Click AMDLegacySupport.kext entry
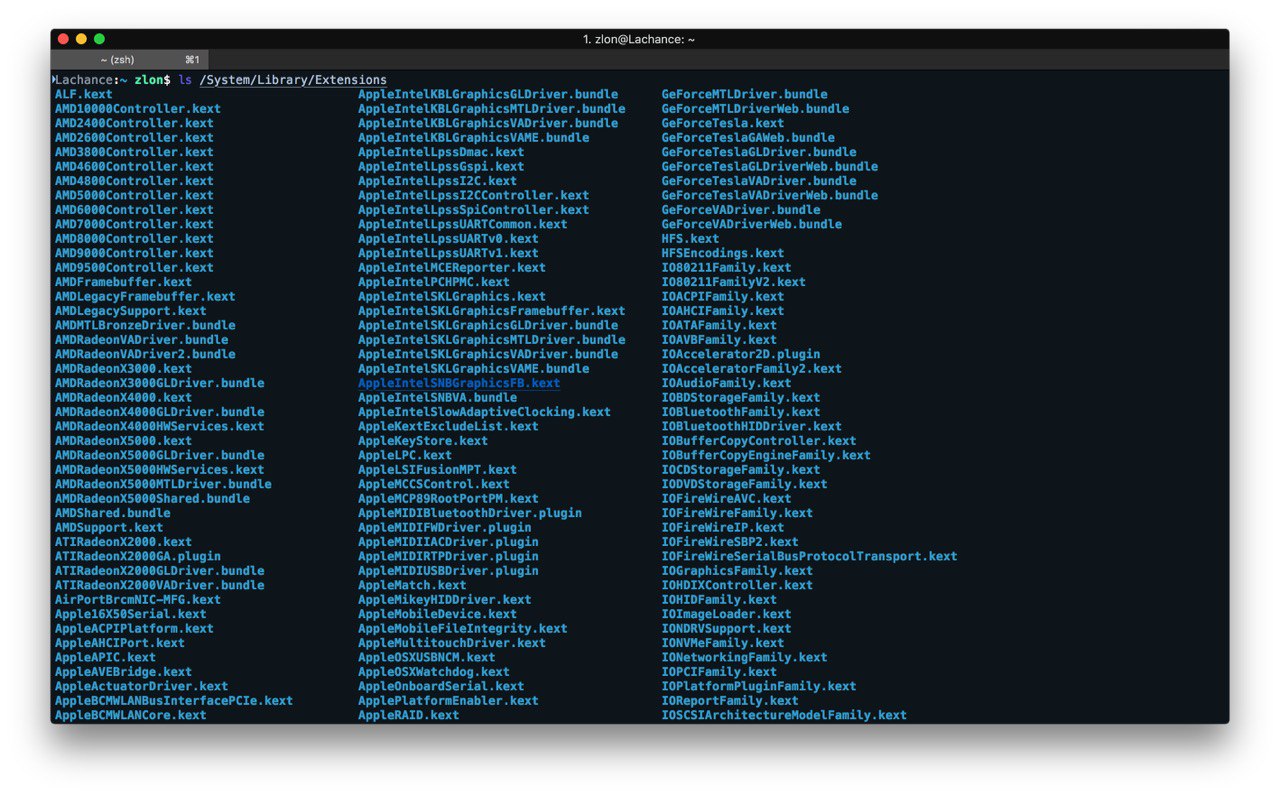 (x=131, y=311)
